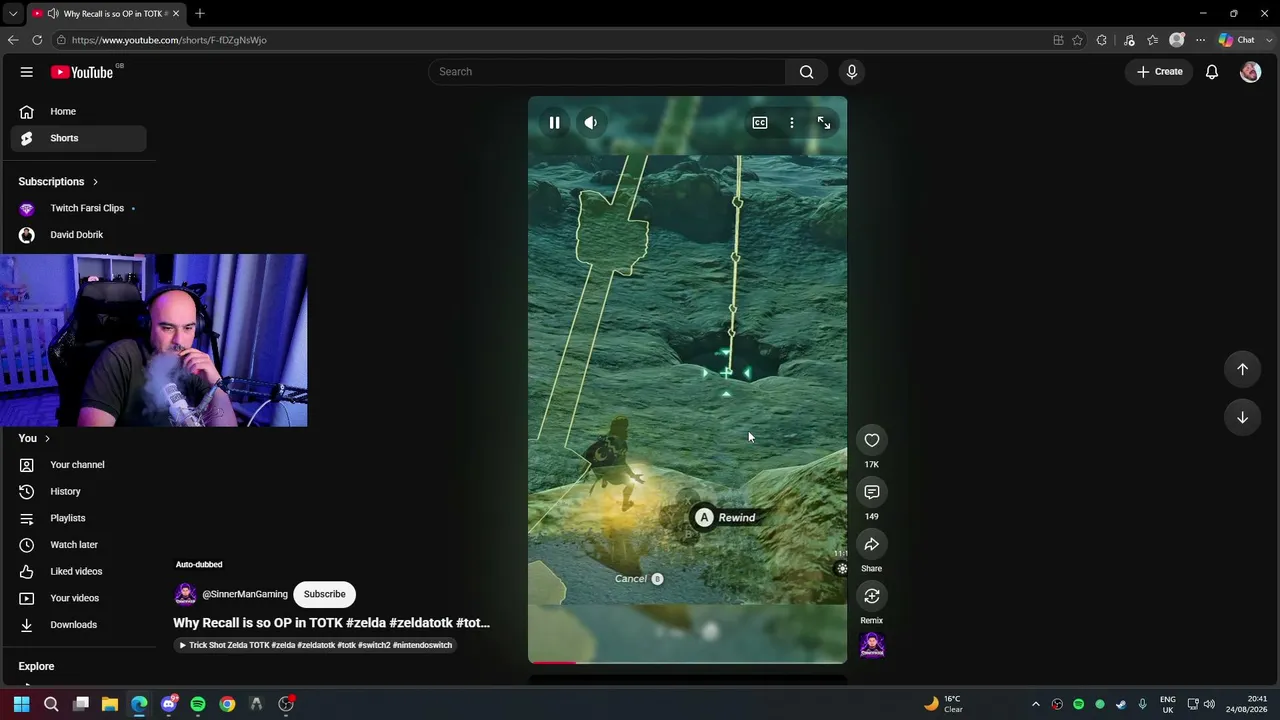Expand the You section

pyautogui.click(x=34, y=439)
